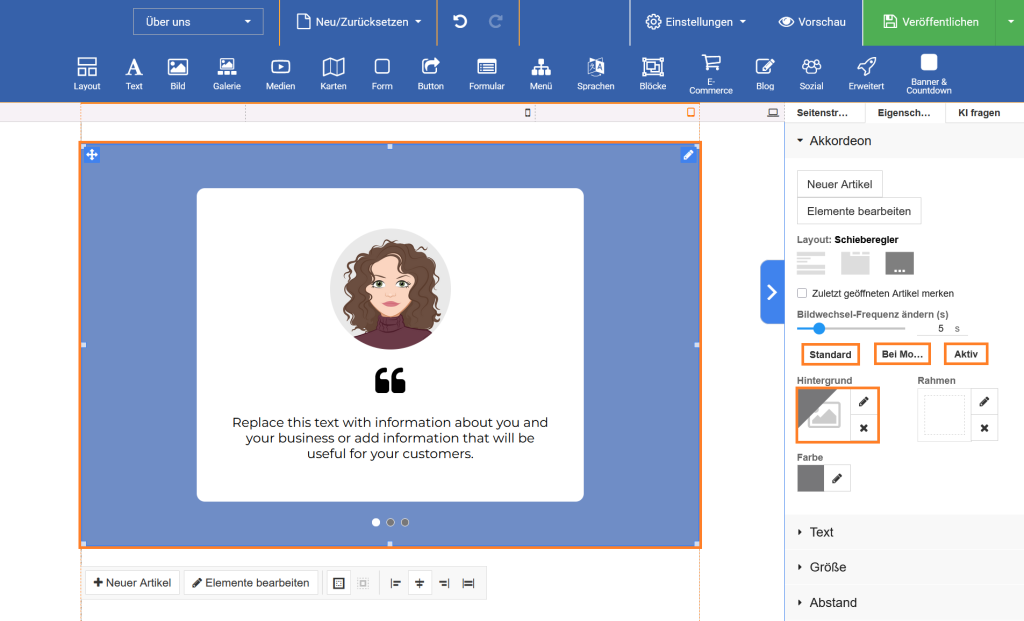Remove the Rahmen border with the X icon
Image resolution: width=1024 pixels, height=621 pixels.
(x=984, y=428)
